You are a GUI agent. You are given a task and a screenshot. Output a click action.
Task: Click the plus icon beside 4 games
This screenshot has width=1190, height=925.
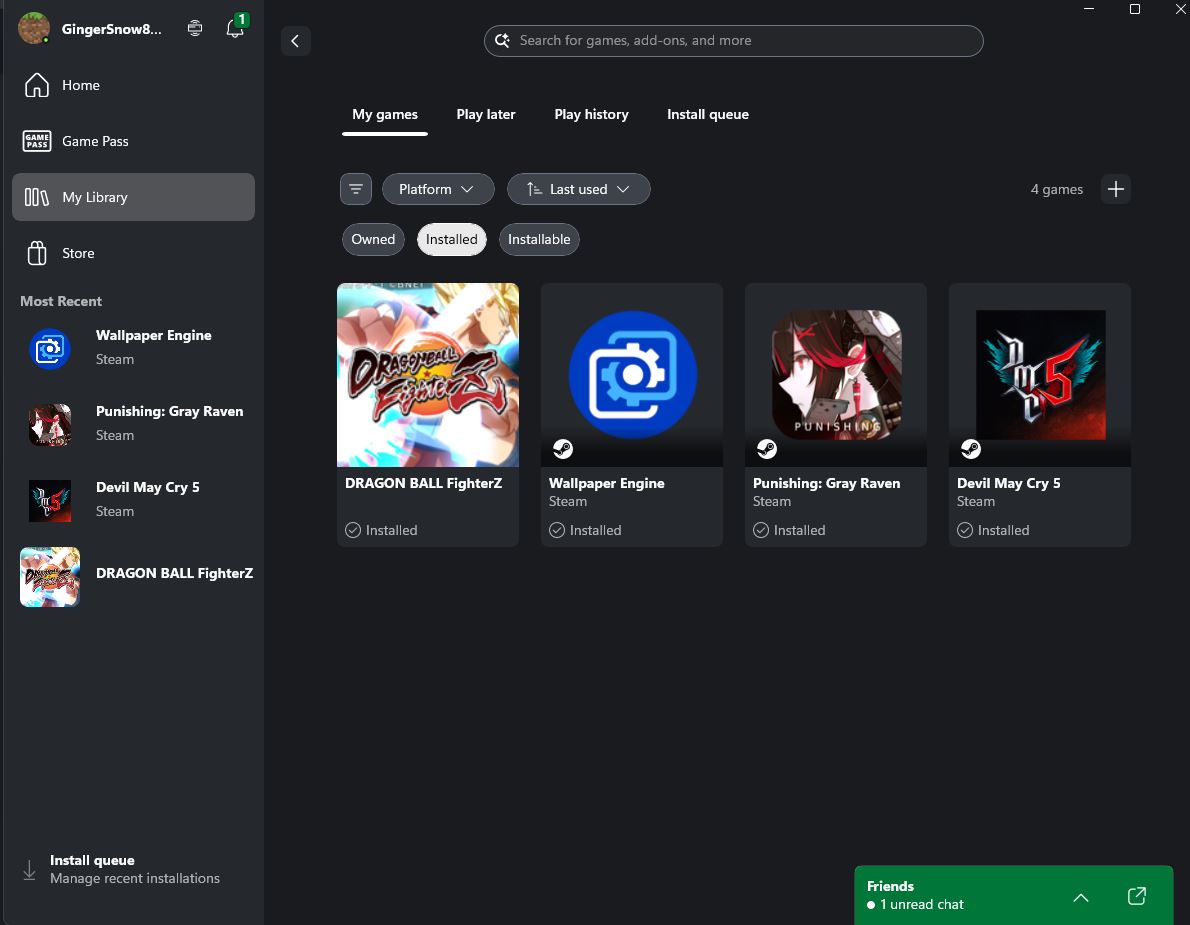click(1116, 189)
